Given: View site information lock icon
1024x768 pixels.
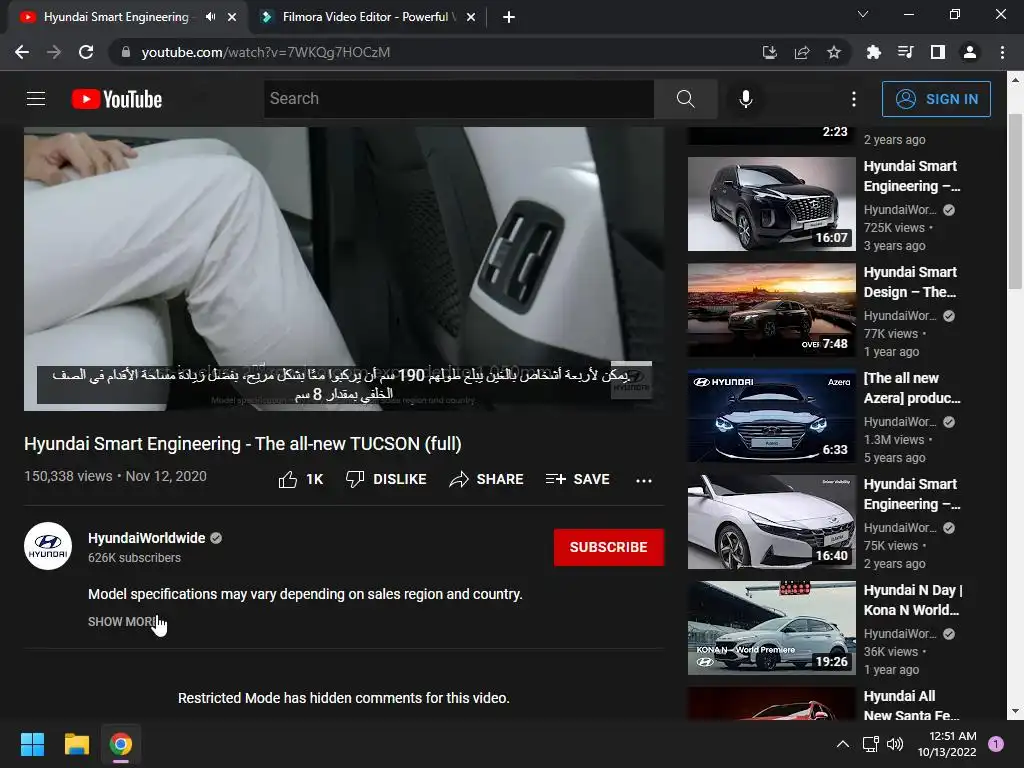Looking at the screenshot, I should [125, 52].
